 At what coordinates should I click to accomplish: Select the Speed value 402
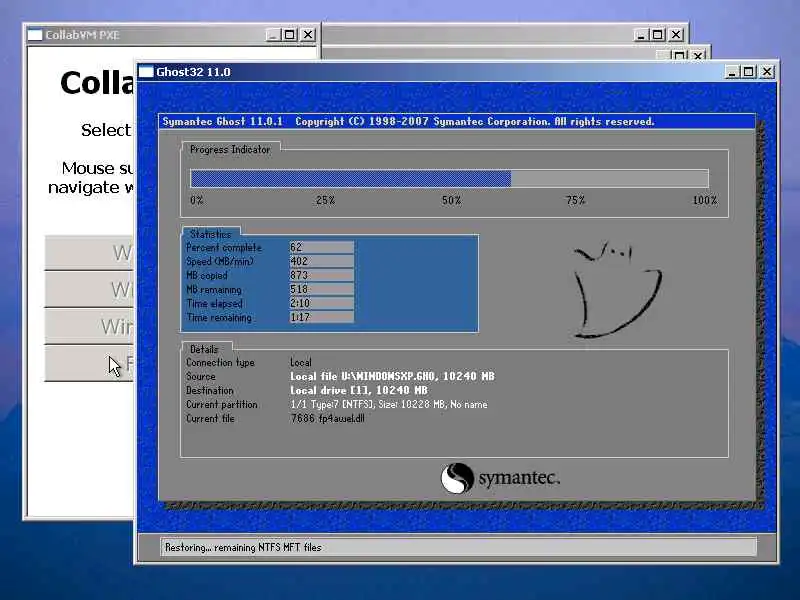321,261
